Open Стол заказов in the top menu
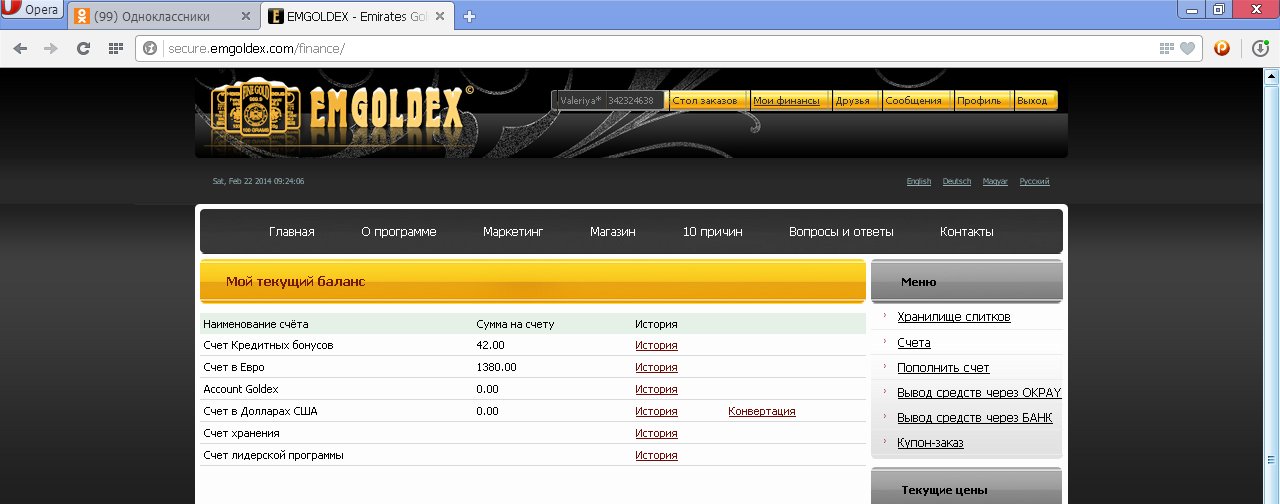Viewport: 1280px width, 504px height. pyautogui.click(x=705, y=101)
